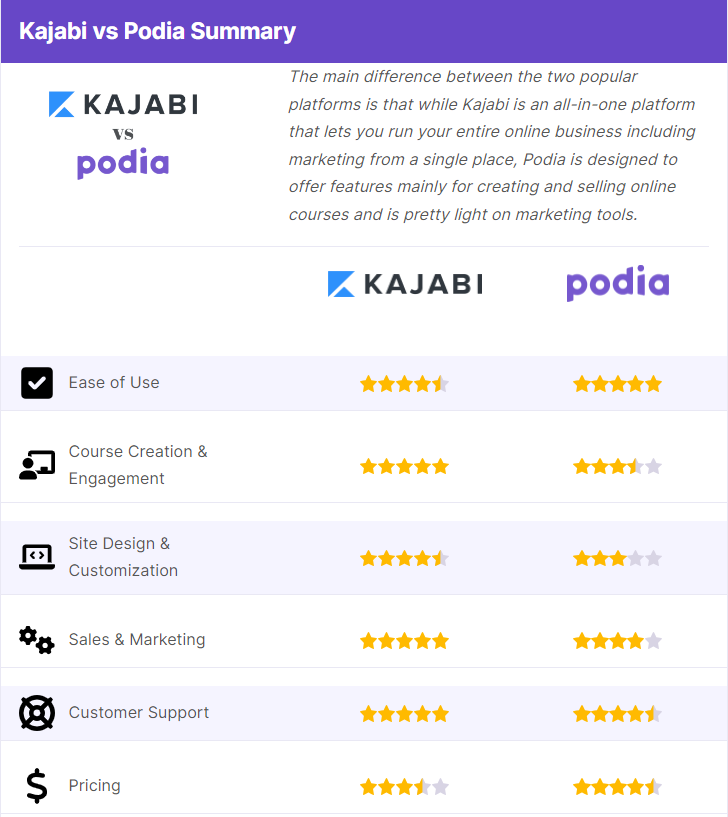
Task: Click the Site Design laptop code icon
Action: pos(37,557)
